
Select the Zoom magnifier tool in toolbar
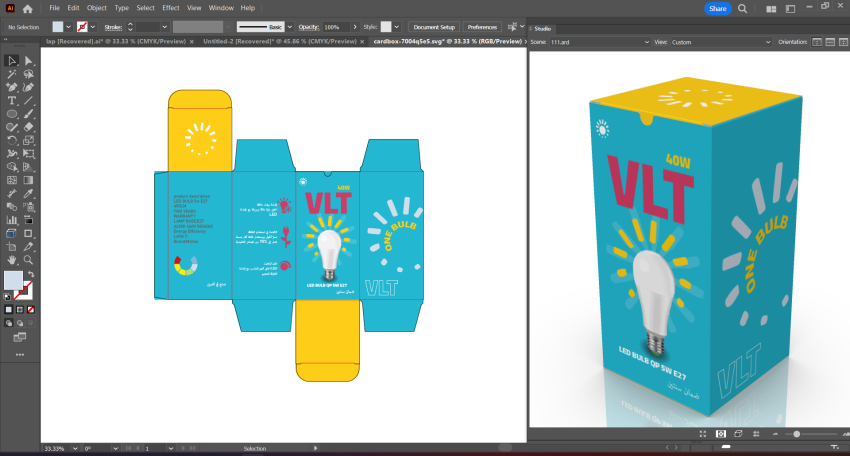point(29,259)
